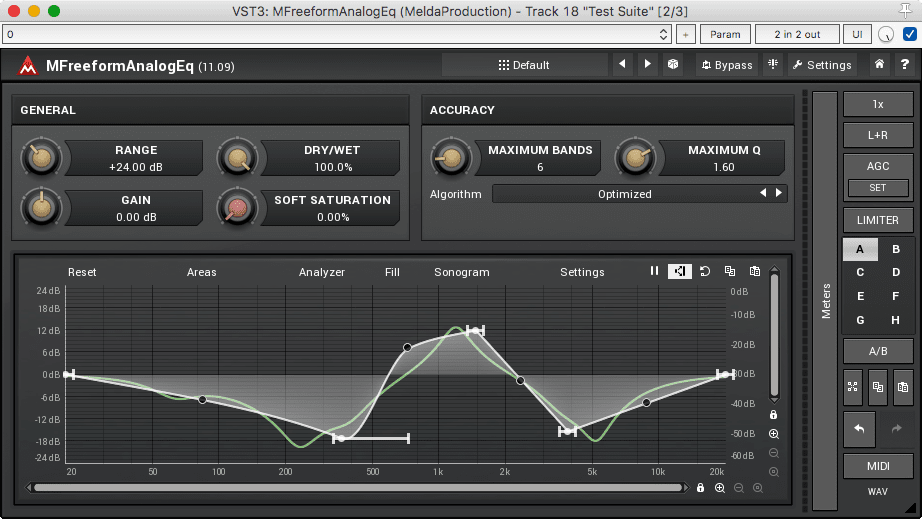Open the Default preset selector
Image resolution: width=922 pixels, height=519 pixels.
pyautogui.click(x=524, y=65)
